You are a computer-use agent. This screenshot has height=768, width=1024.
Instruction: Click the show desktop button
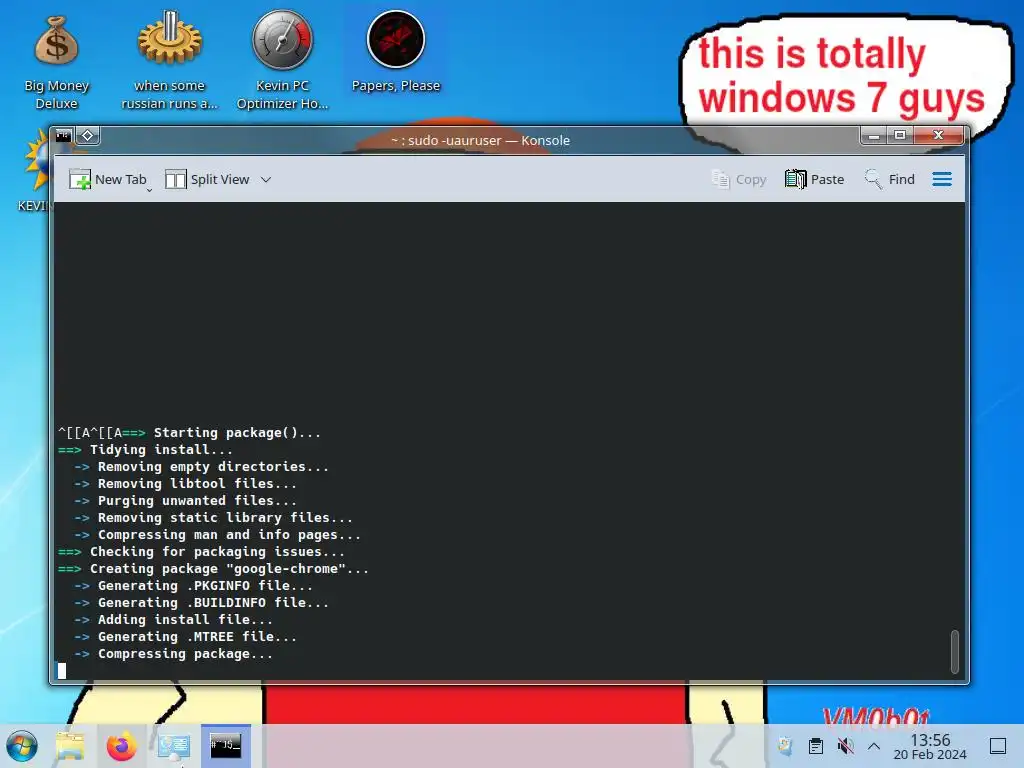tap(998, 746)
